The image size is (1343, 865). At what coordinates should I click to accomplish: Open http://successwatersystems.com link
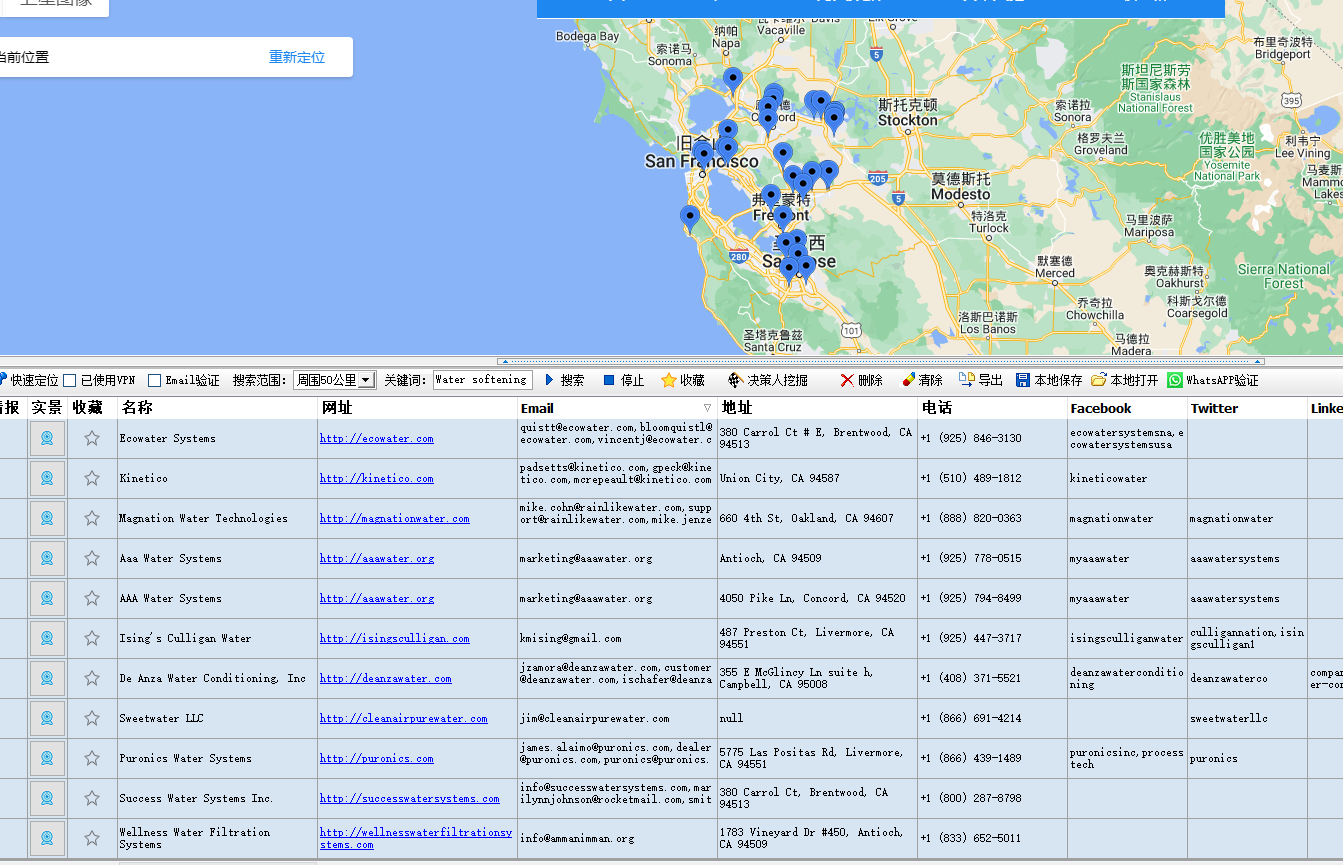point(410,798)
